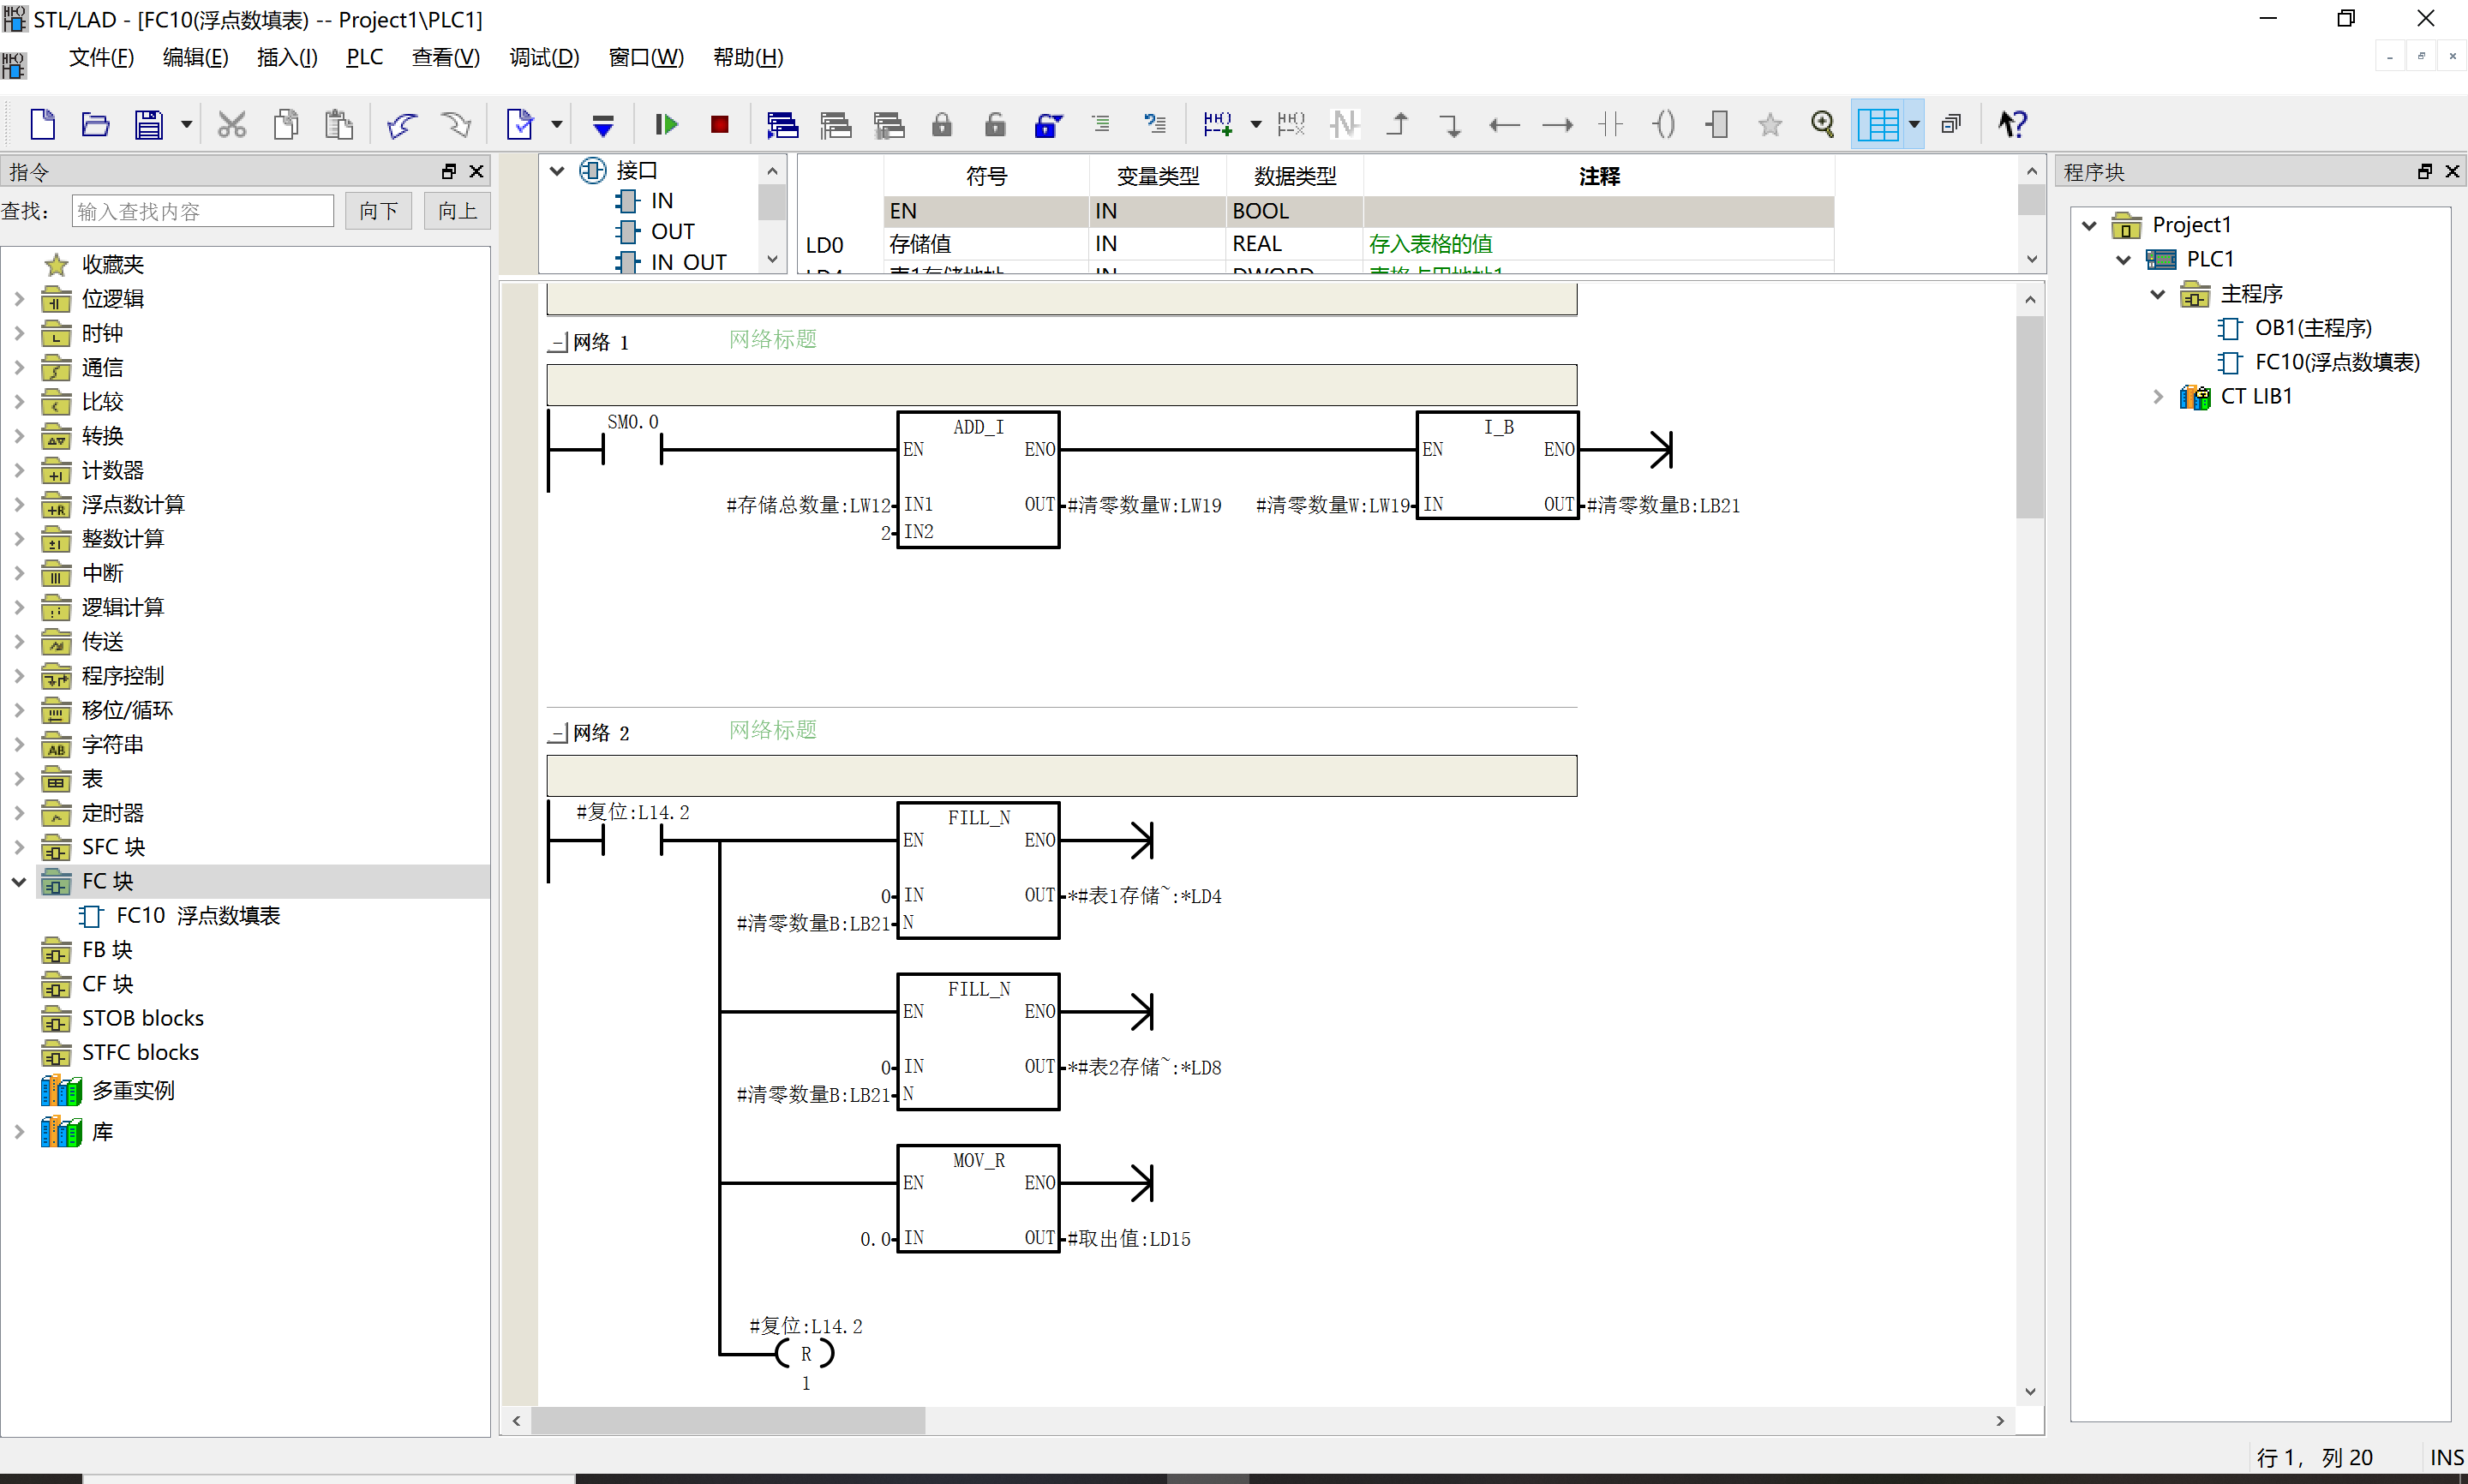2468x1484 pixels.
Task: Insert branch line upward arrow
Action: (x=1398, y=124)
